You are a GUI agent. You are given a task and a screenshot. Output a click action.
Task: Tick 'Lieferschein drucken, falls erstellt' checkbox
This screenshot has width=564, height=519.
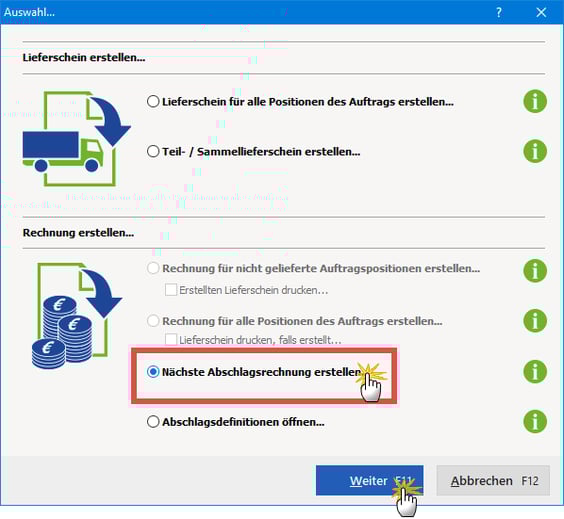170,339
